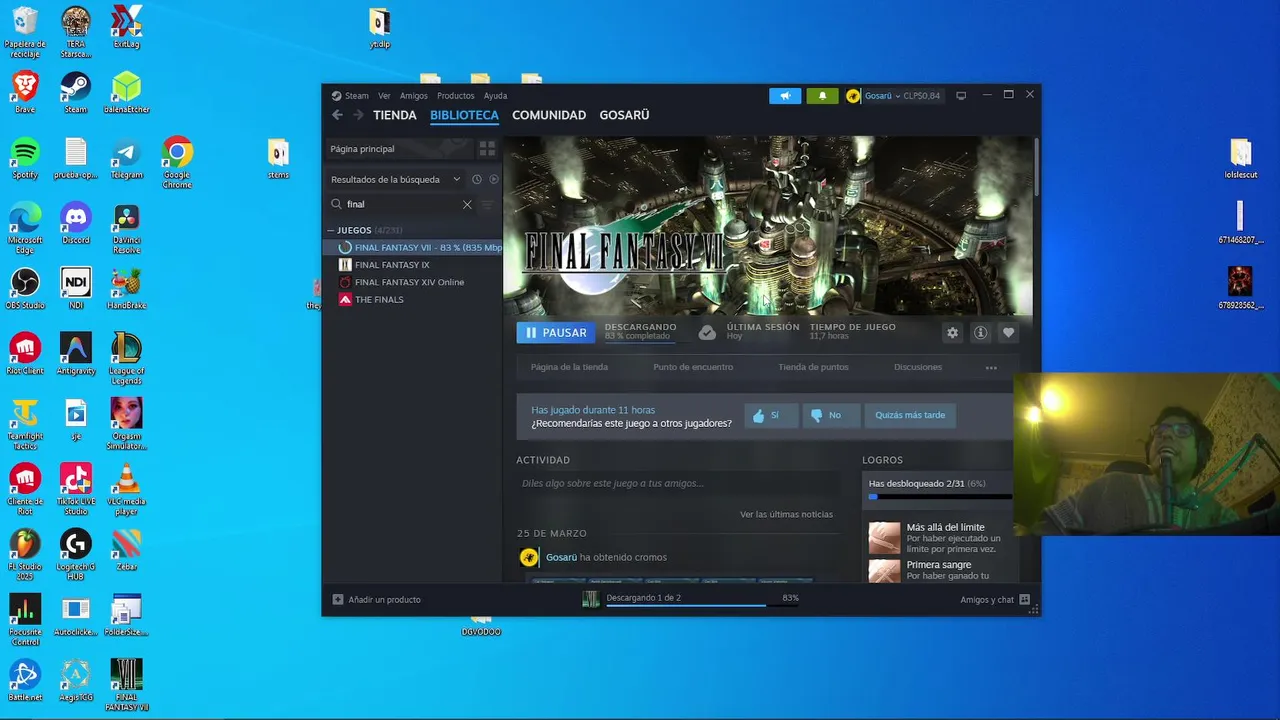Open Discusiones link
This screenshot has height=720, width=1280.
(918, 367)
